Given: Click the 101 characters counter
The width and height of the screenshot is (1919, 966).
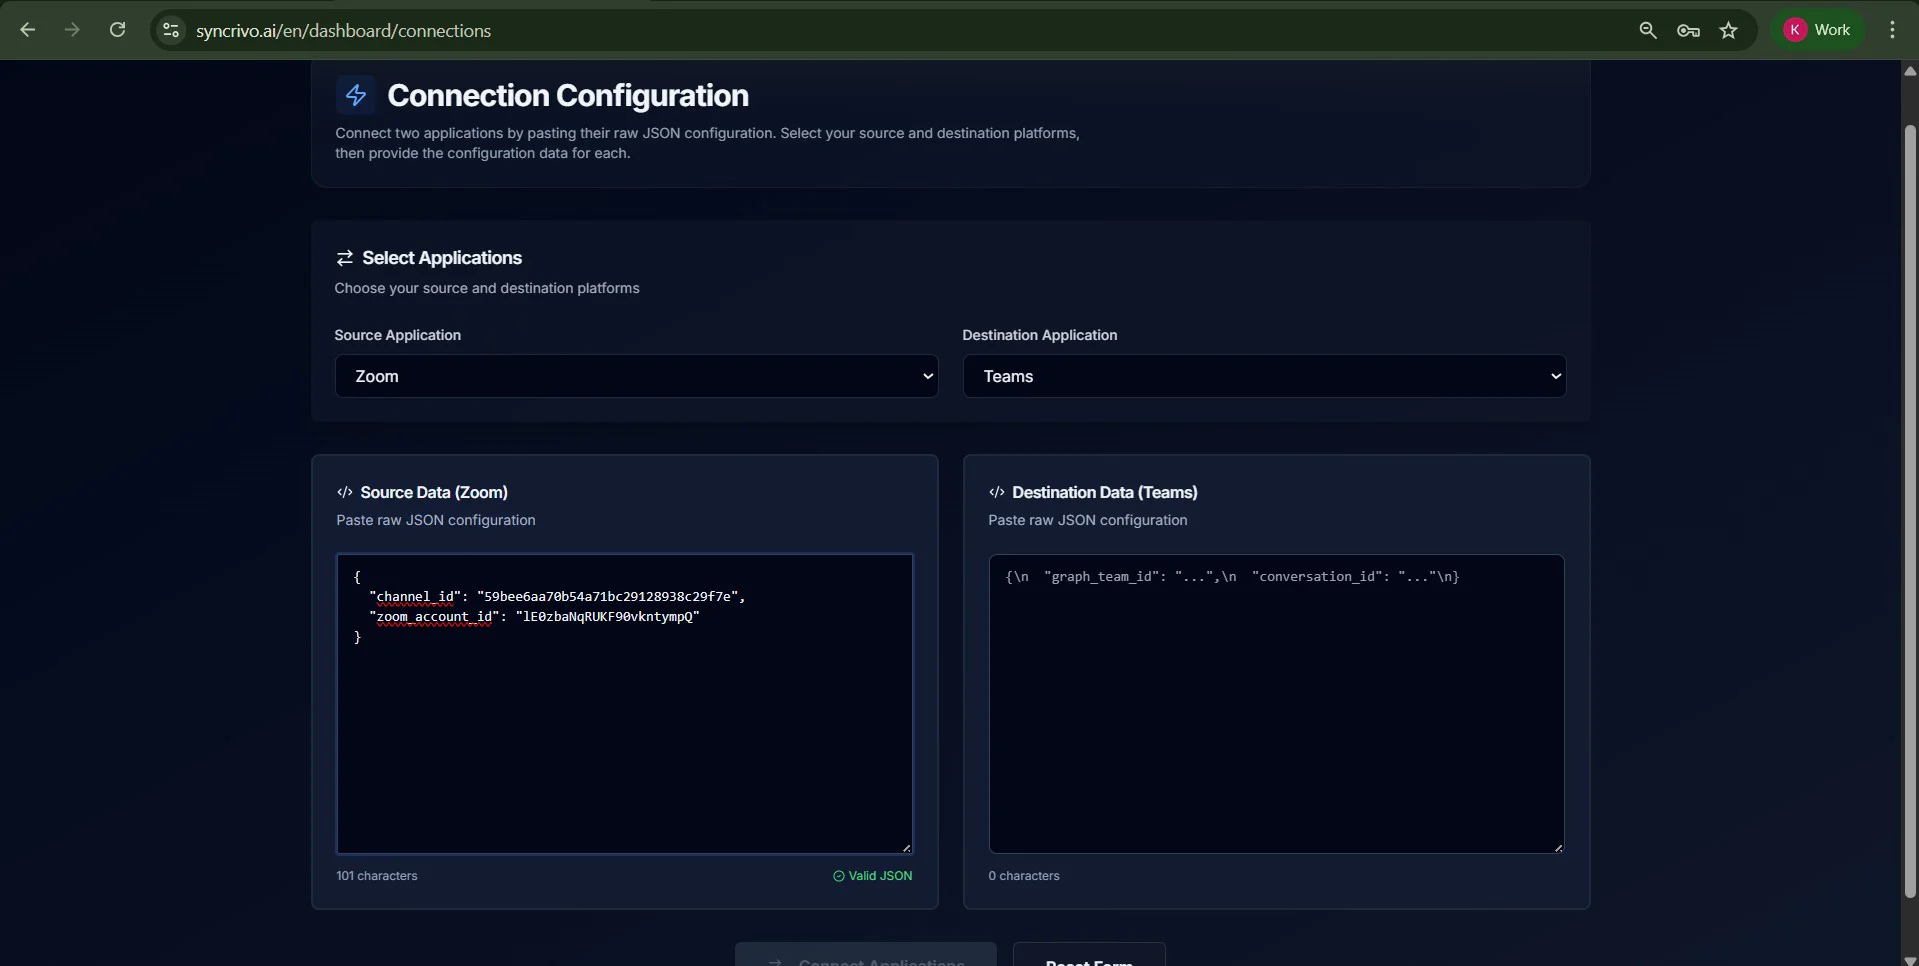Looking at the screenshot, I should pos(377,876).
